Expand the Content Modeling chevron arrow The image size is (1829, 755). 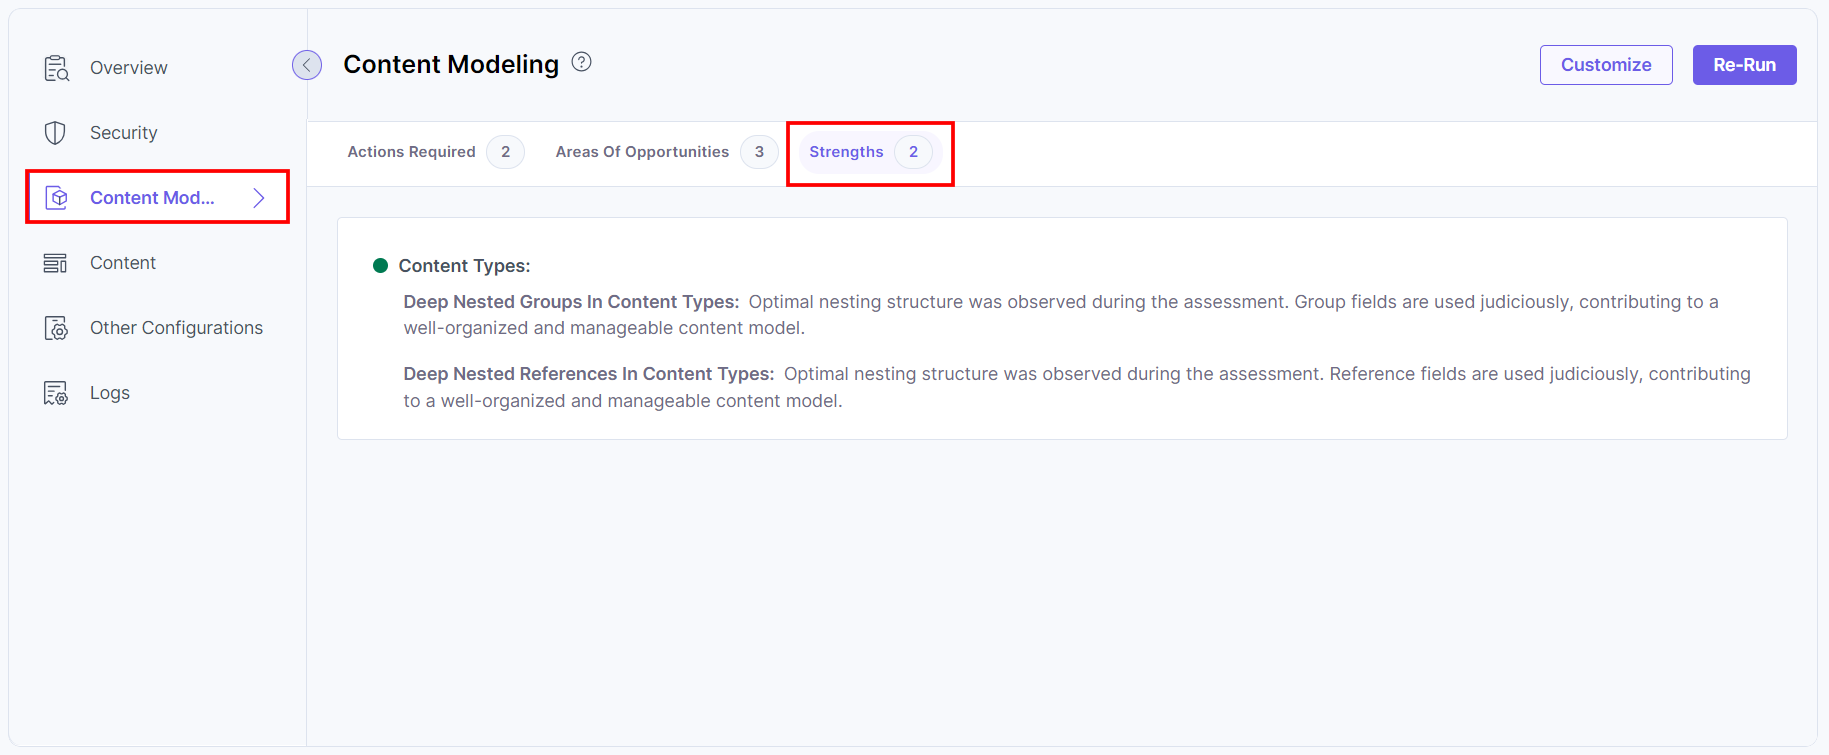pyautogui.click(x=259, y=198)
